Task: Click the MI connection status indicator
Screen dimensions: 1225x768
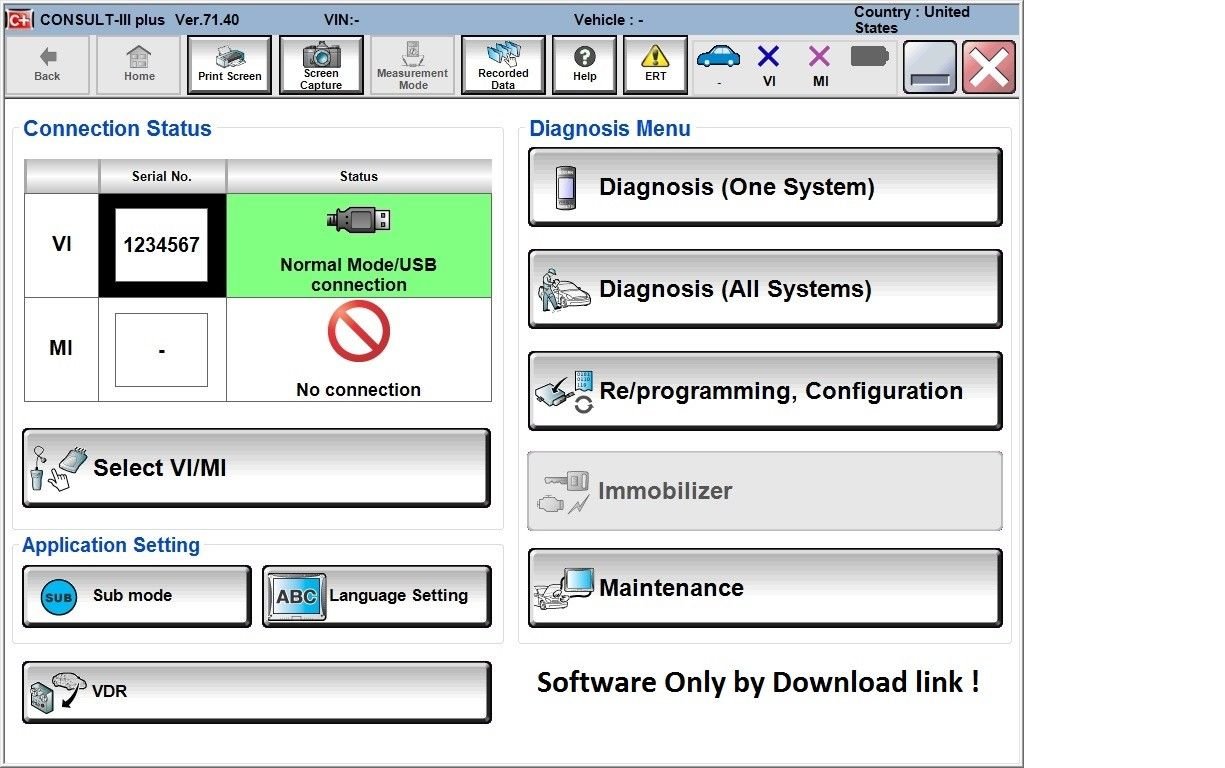Action: click(x=820, y=65)
